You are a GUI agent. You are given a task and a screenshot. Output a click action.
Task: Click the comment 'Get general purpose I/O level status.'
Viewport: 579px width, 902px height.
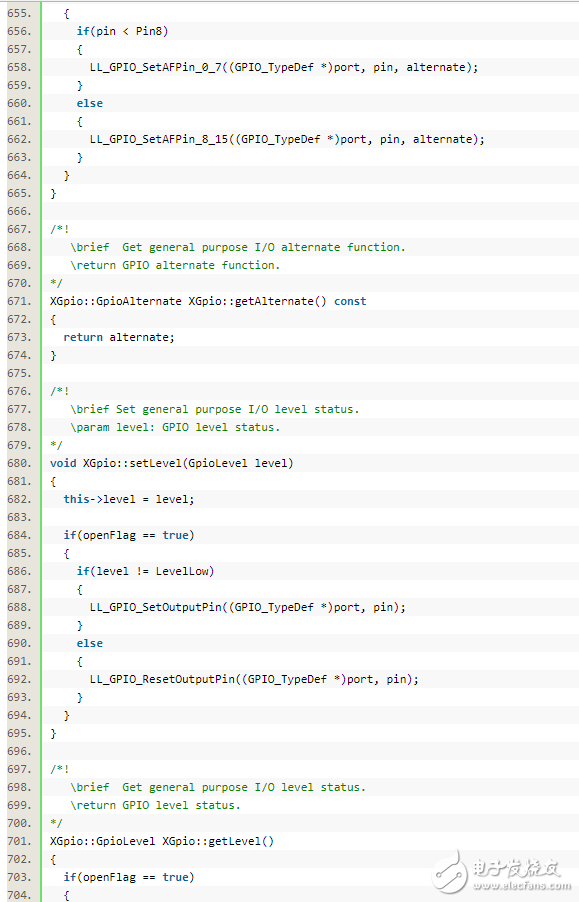click(244, 788)
